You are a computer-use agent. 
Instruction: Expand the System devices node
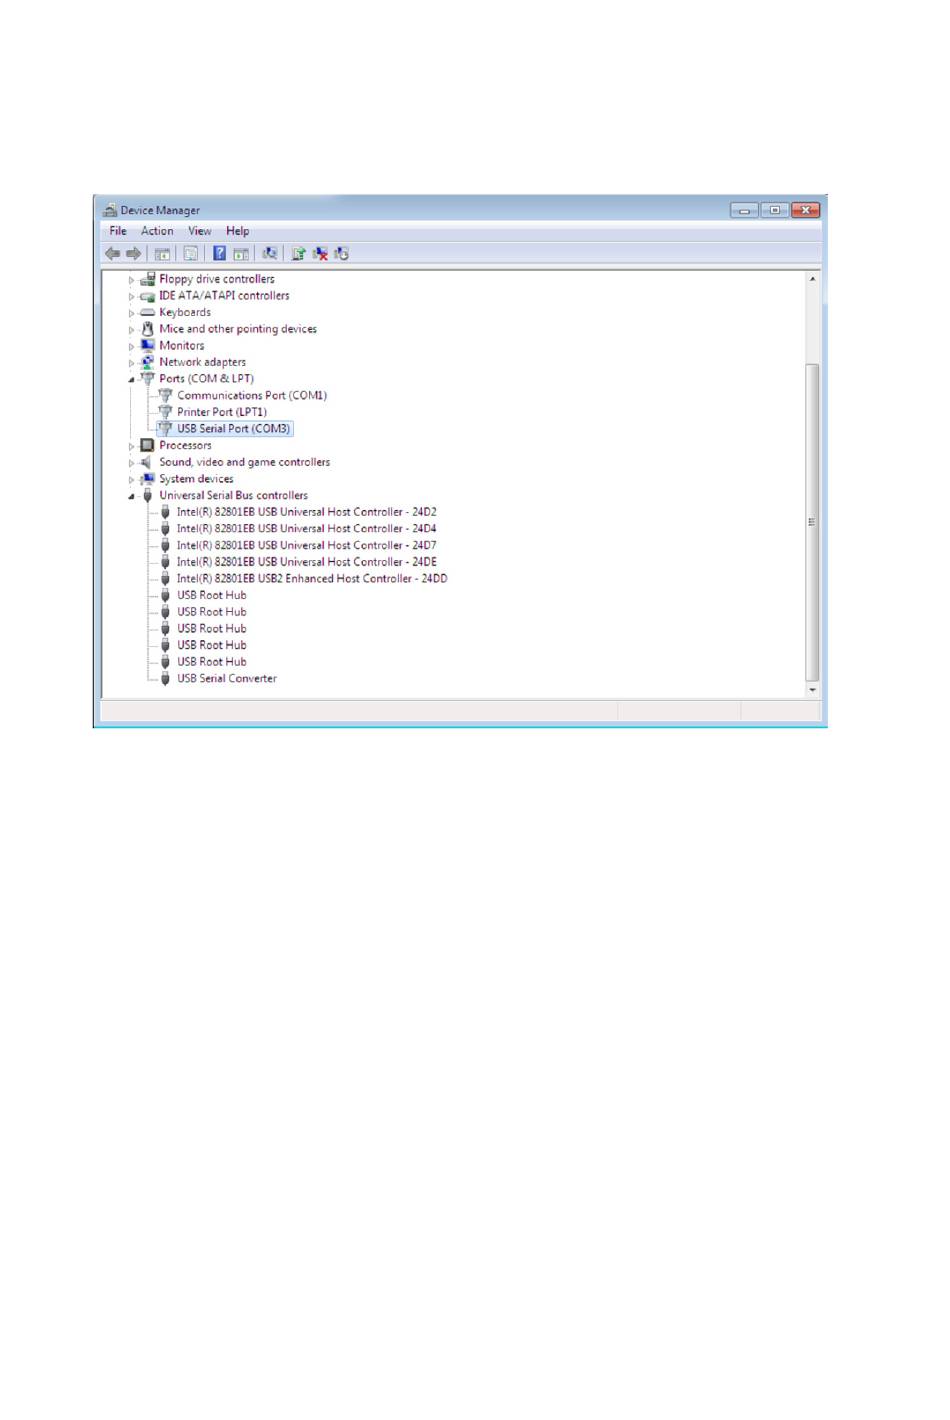[x=131, y=480]
